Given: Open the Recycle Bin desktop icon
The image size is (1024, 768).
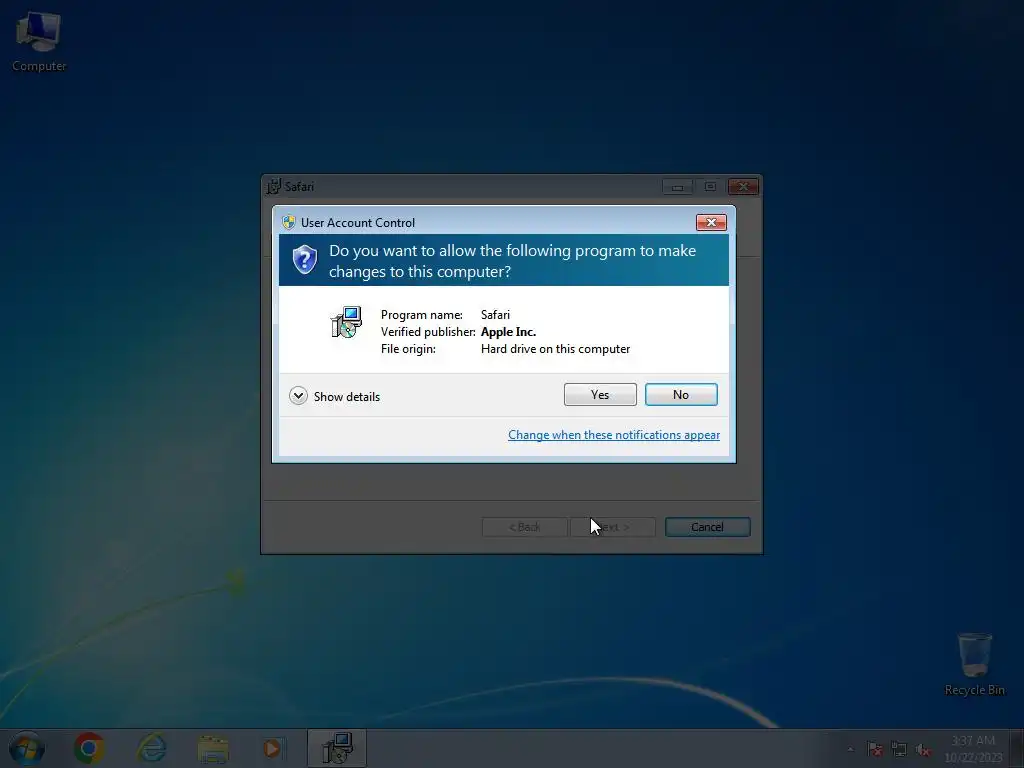Looking at the screenshot, I should coord(974,664).
